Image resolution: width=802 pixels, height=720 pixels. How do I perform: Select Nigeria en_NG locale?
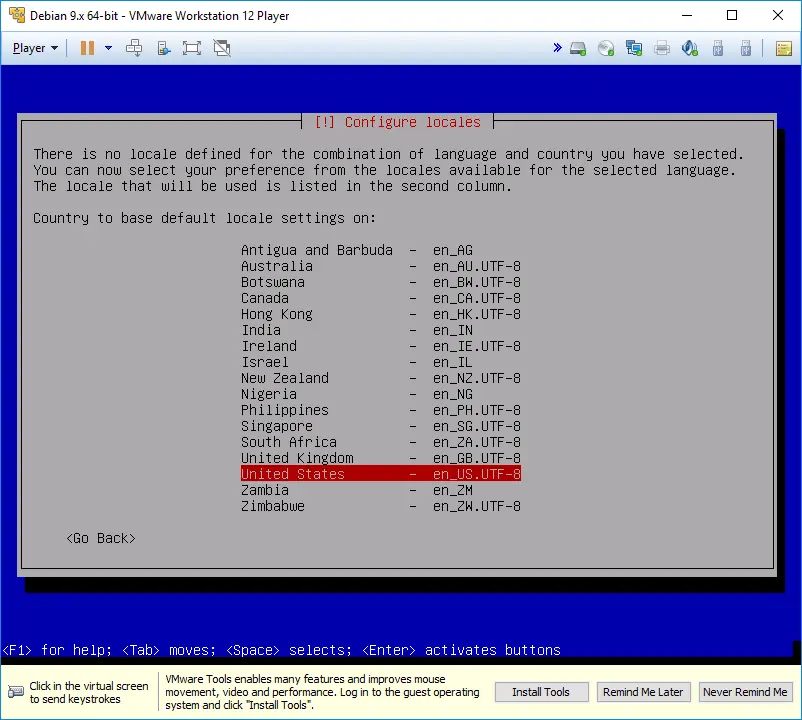(x=381, y=394)
